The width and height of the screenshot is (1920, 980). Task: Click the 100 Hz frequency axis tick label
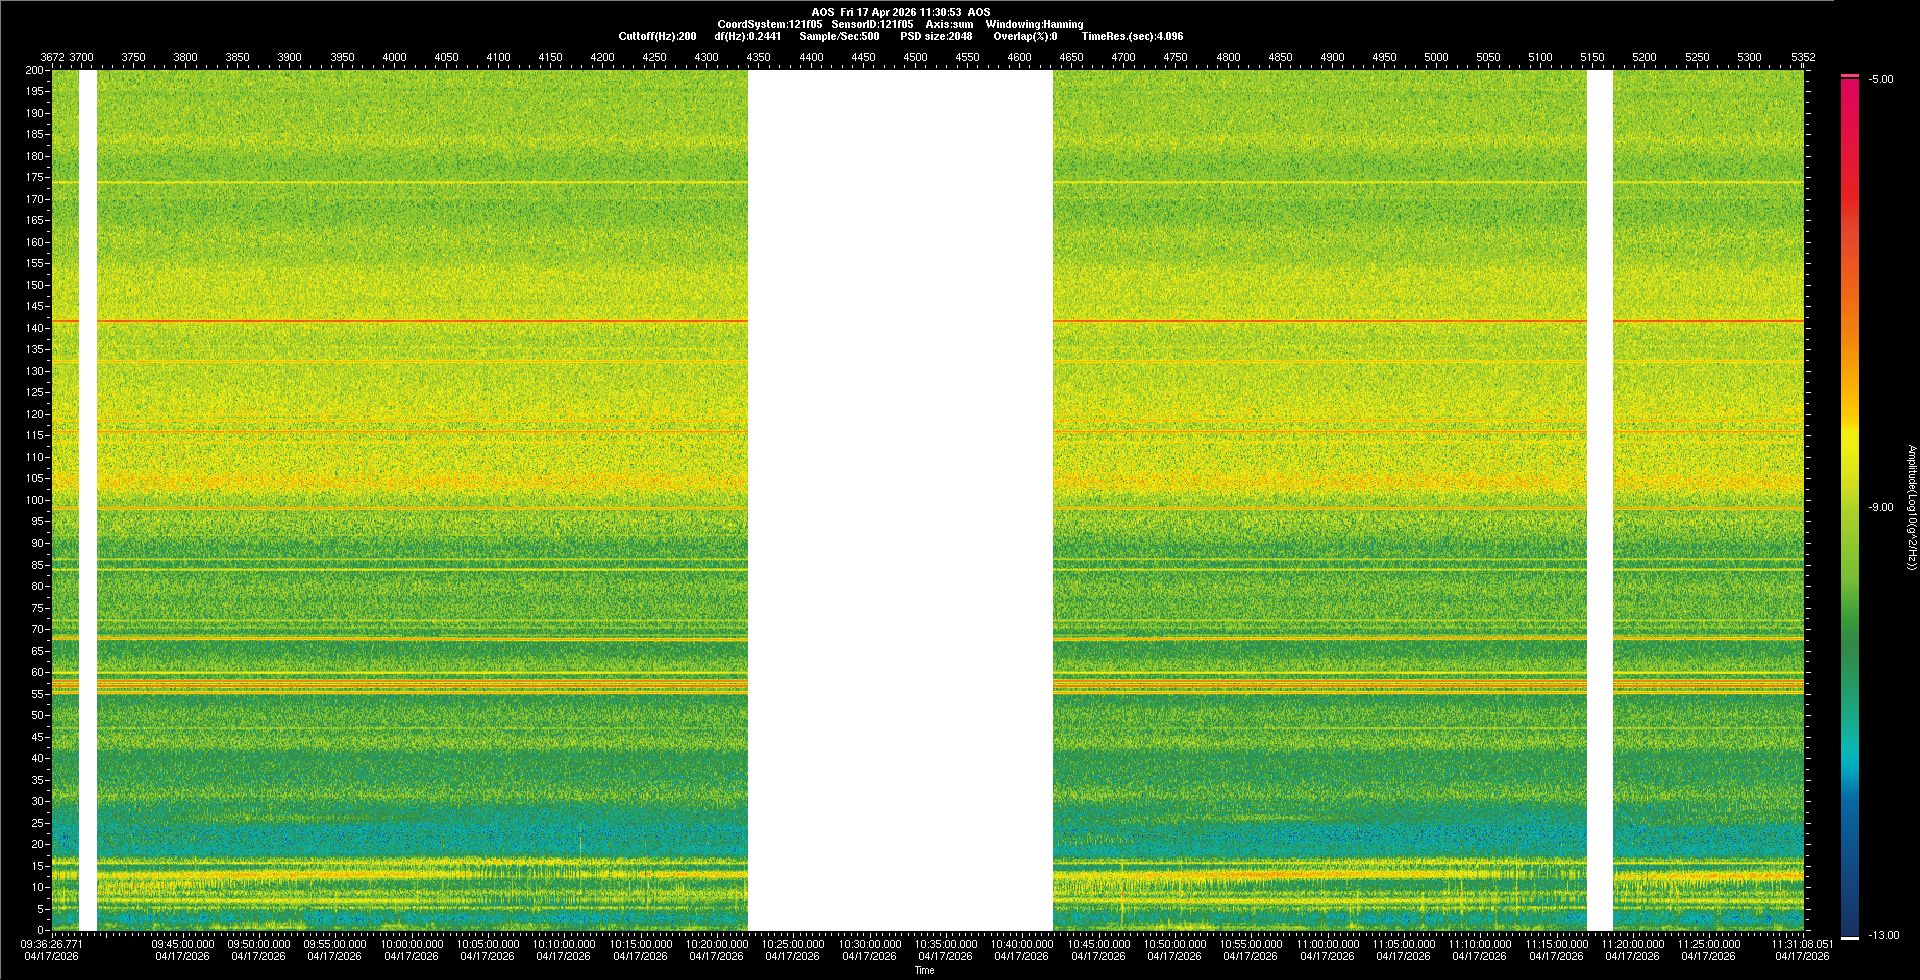coord(35,500)
